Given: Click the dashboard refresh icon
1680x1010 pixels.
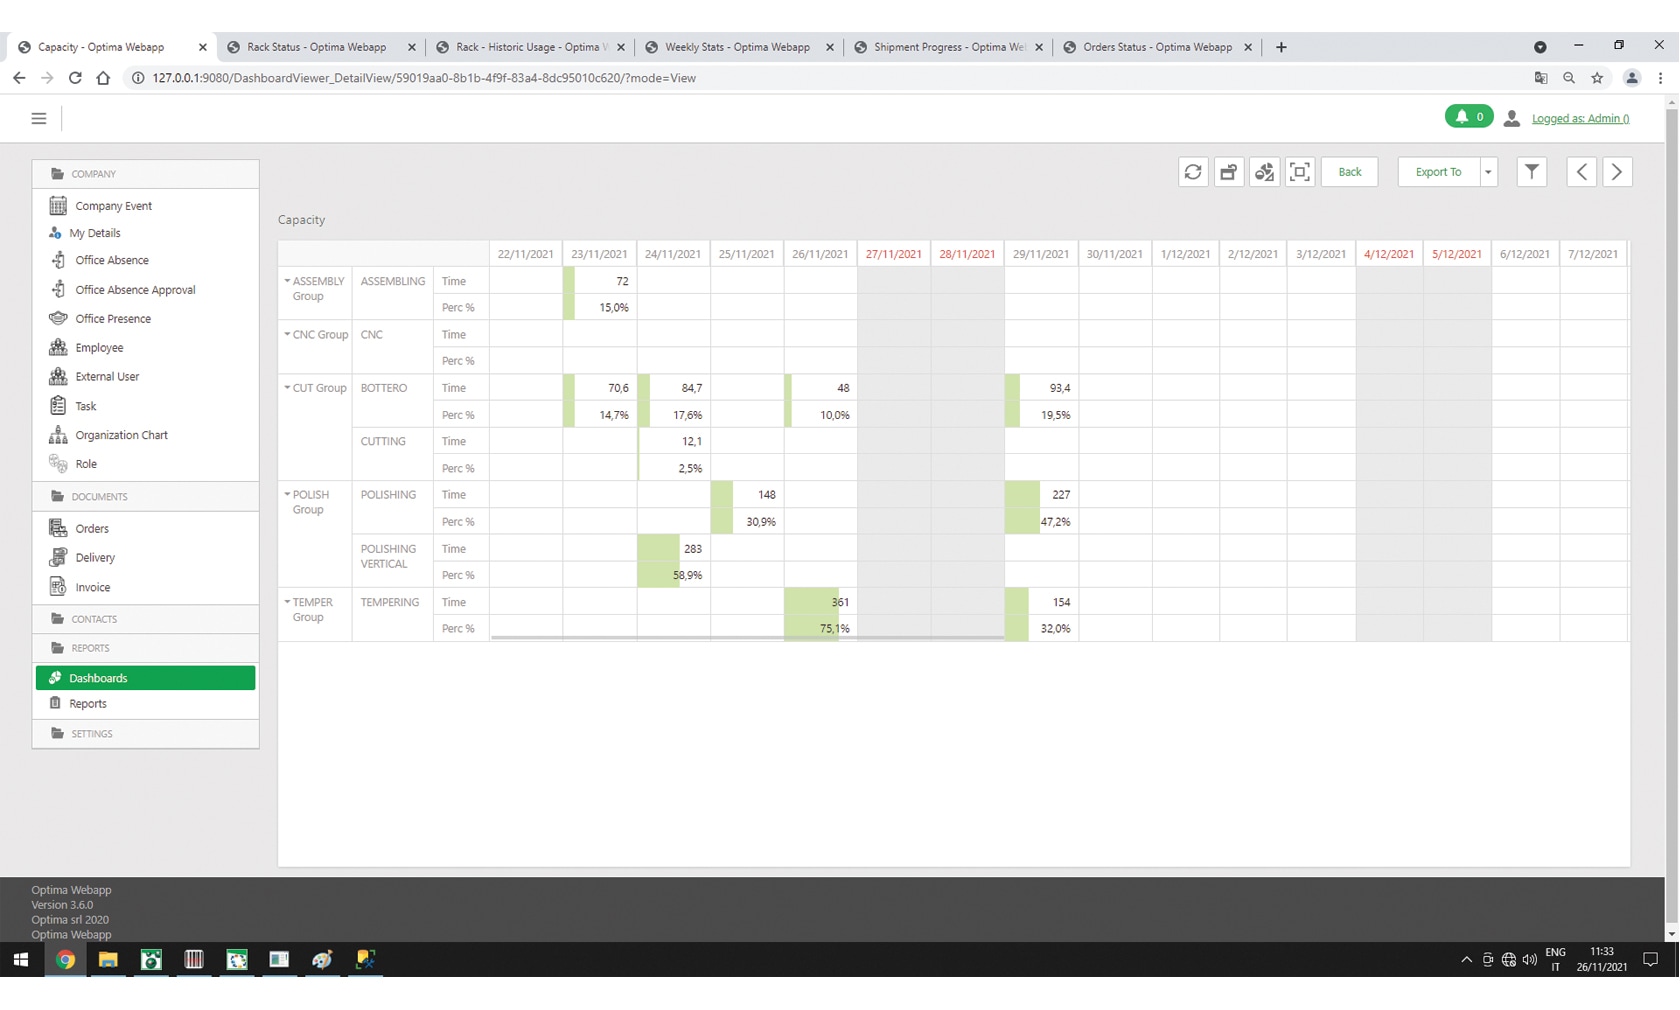Looking at the screenshot, I should point(1193,172).
